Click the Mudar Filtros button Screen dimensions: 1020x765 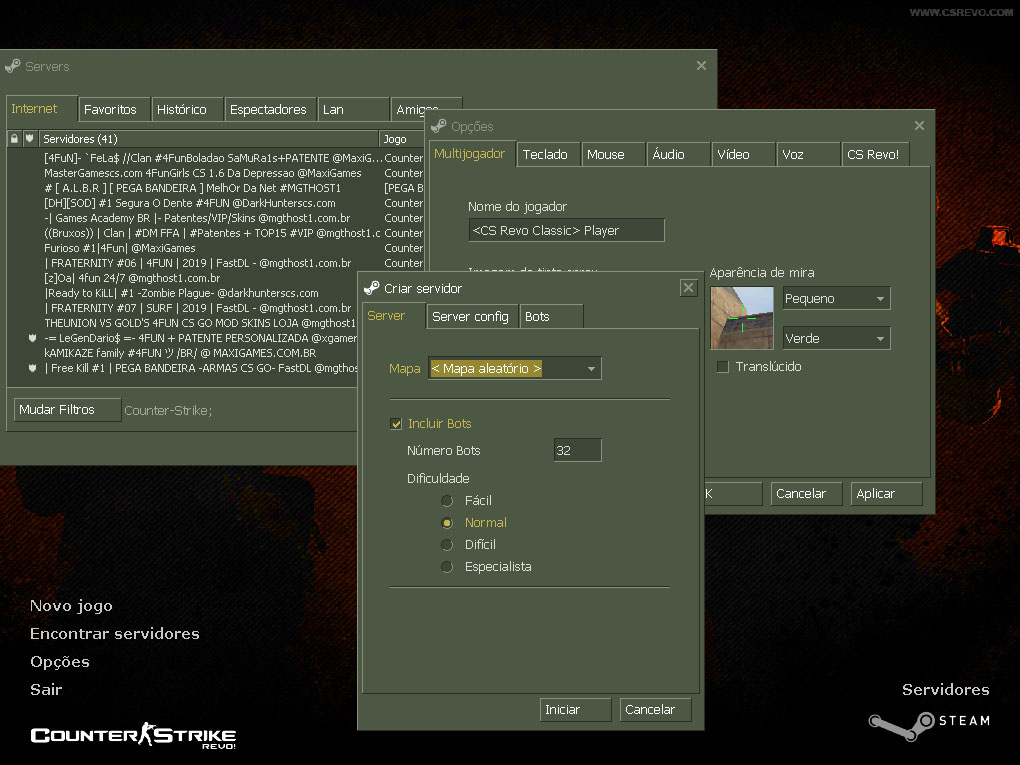67,410
